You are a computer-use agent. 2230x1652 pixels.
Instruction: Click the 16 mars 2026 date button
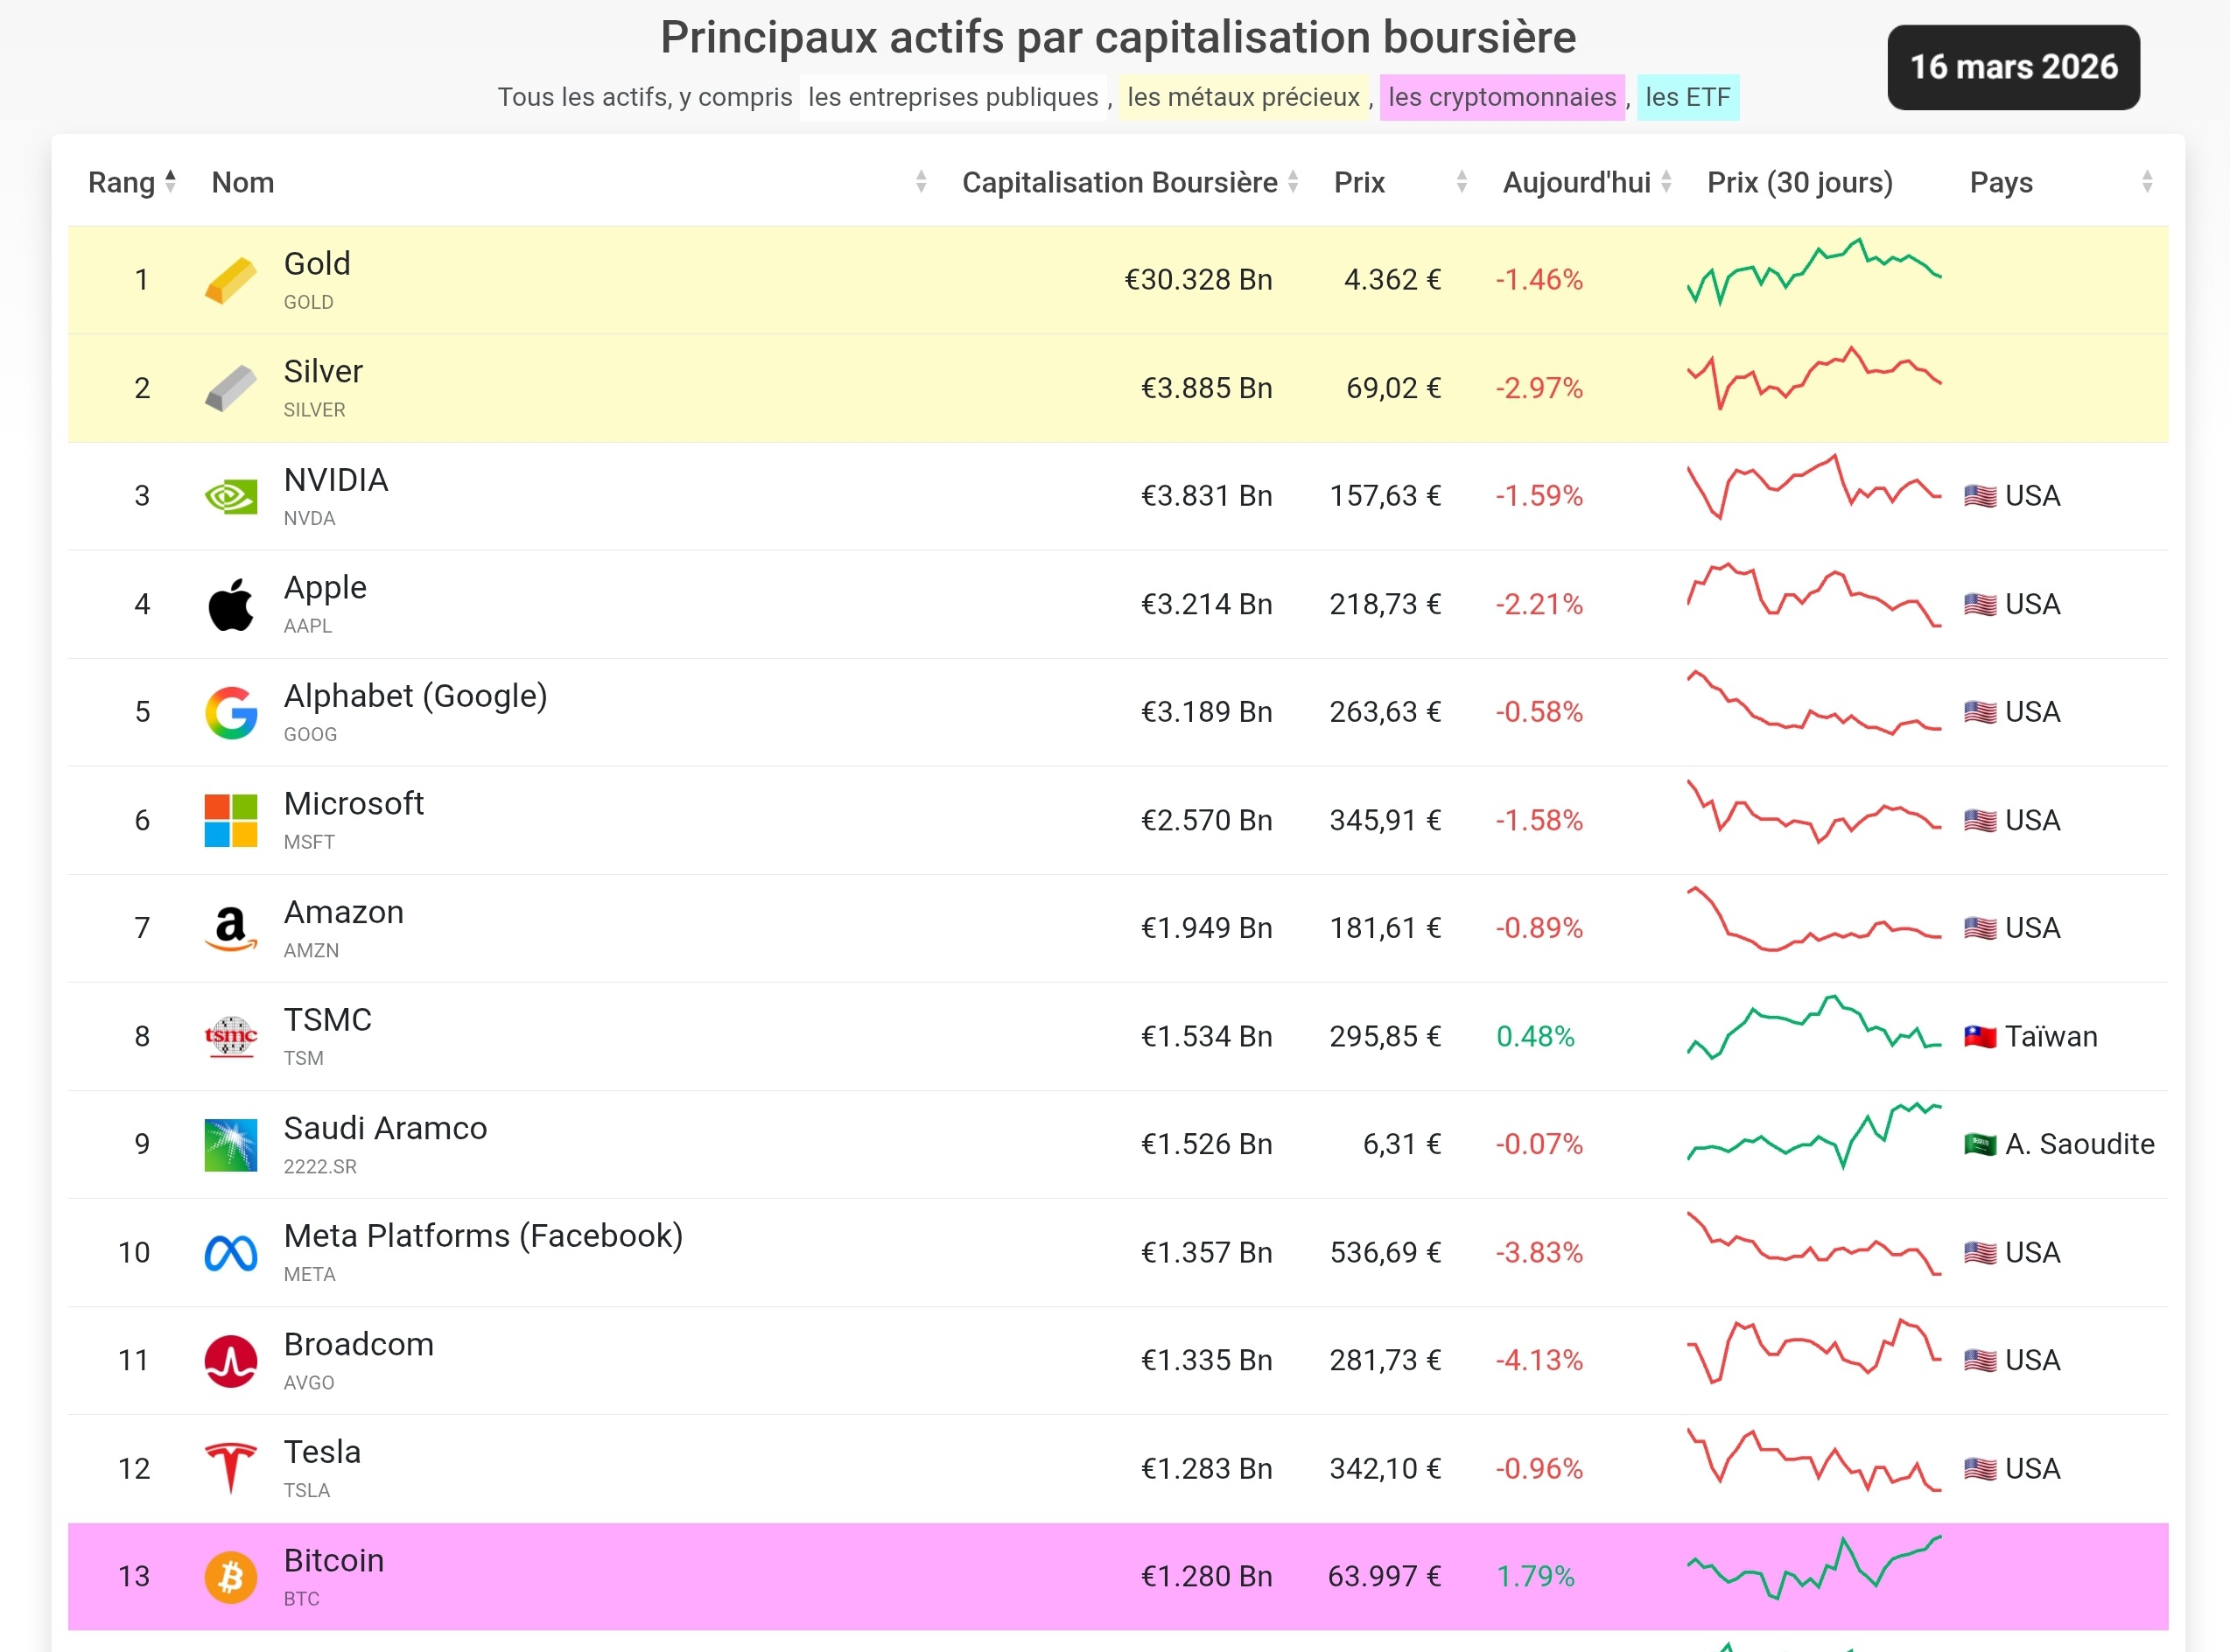(2013, 67)
